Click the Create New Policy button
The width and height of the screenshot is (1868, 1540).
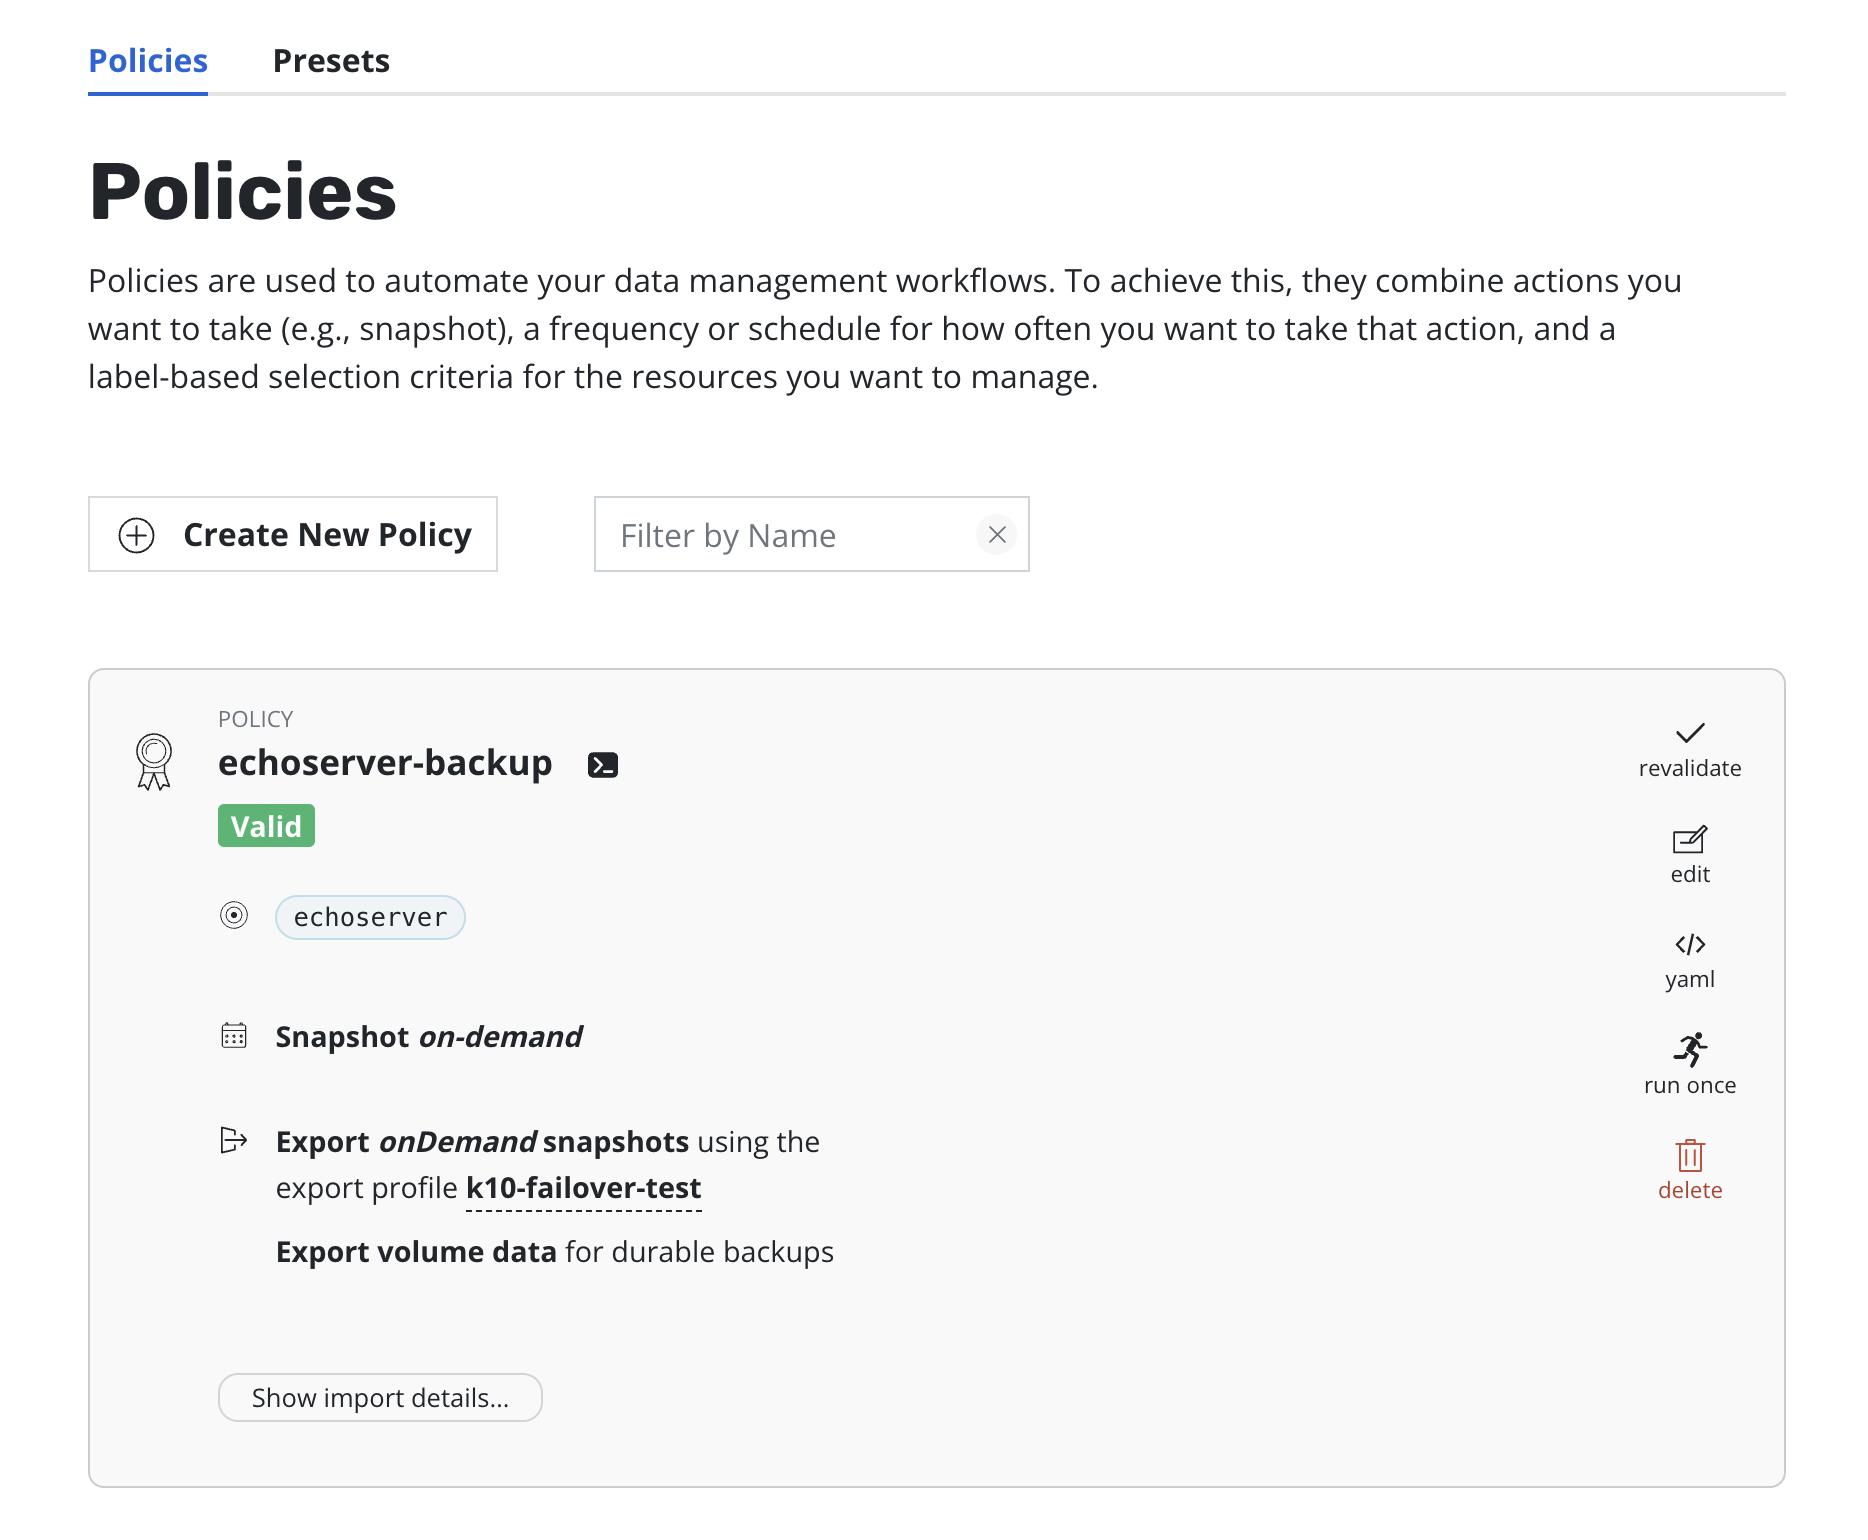pos(293,535)
